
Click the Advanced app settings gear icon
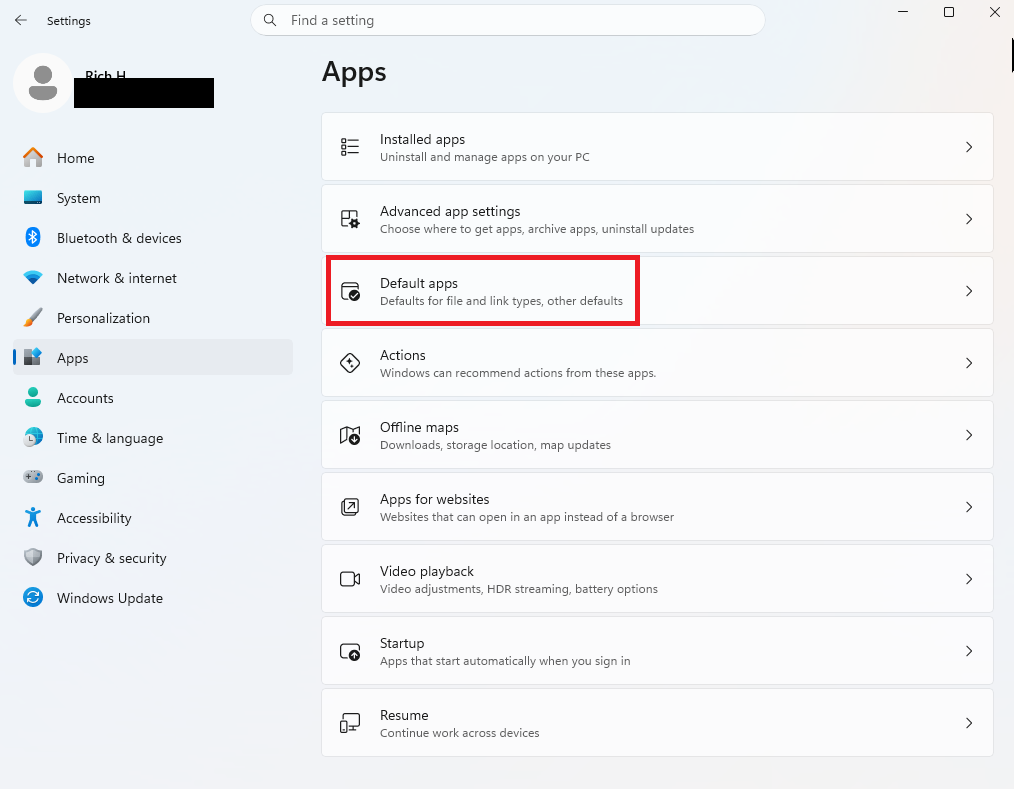350,219
